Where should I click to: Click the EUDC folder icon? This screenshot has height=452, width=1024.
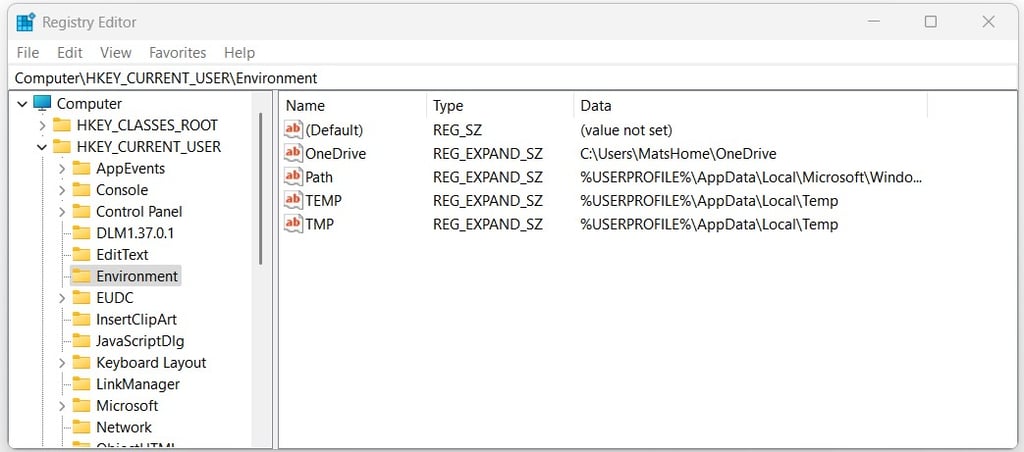point(81,298)
